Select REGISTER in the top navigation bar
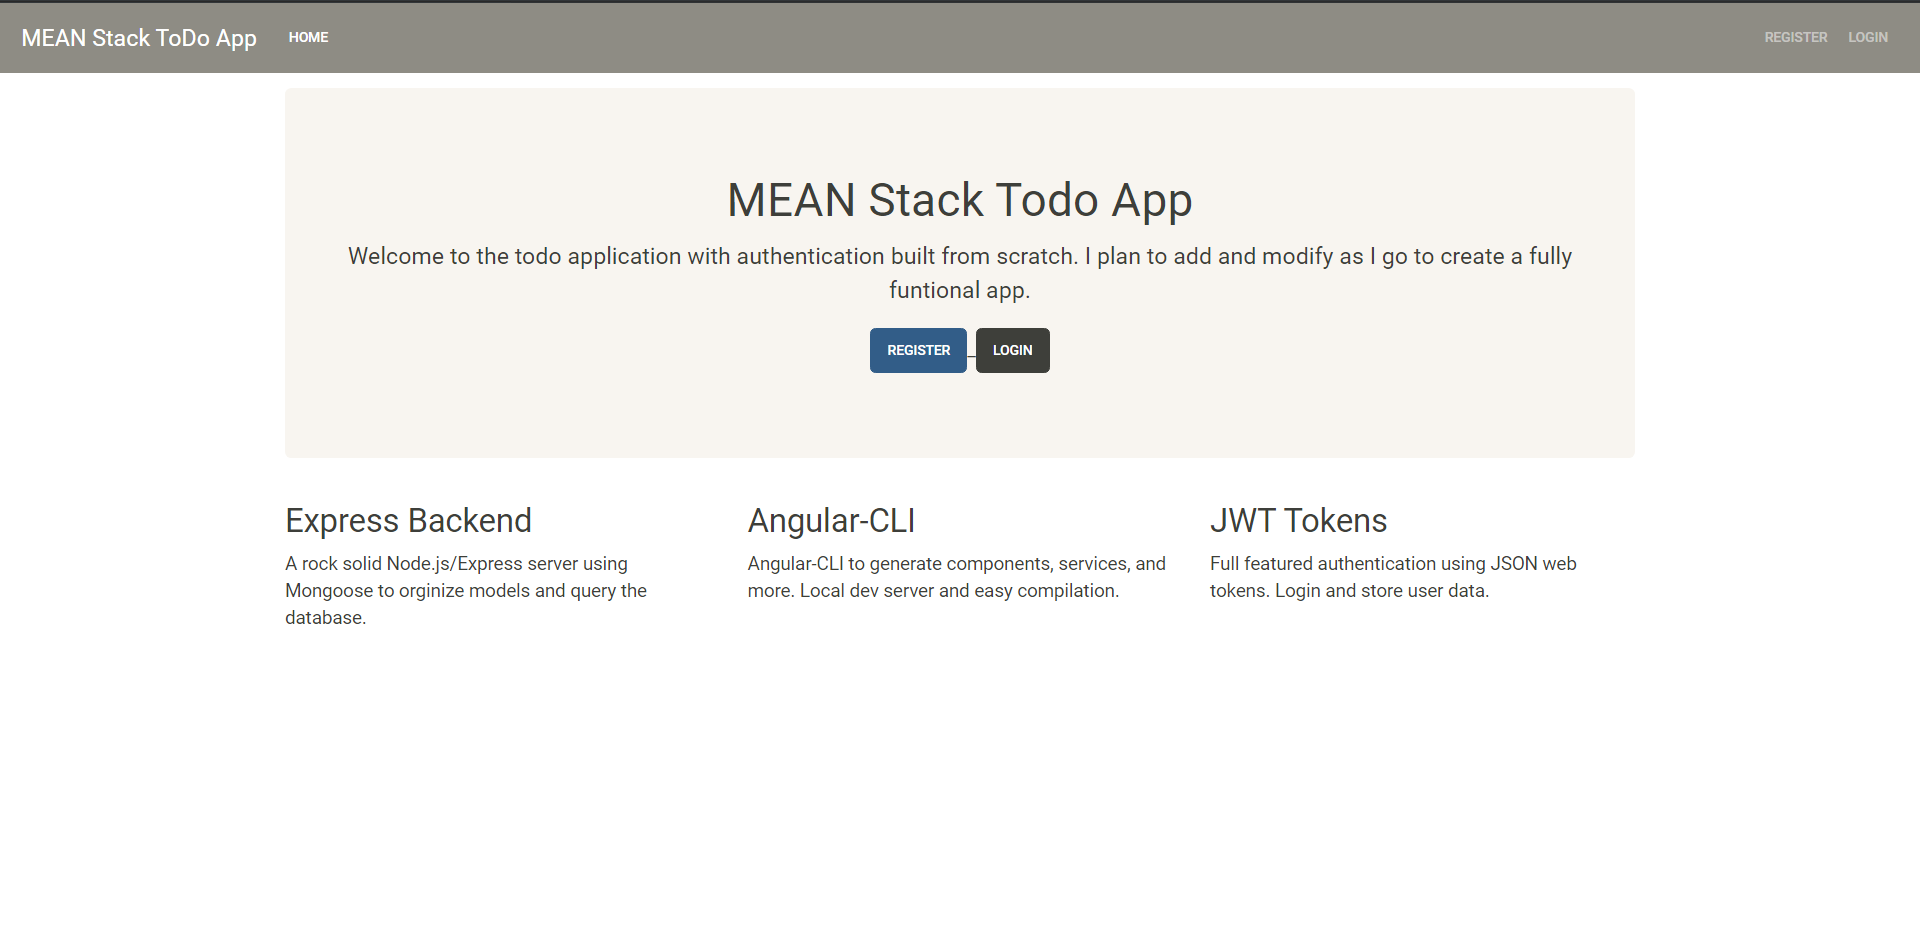Image resolution: width=1920 pixels, height=950 pixels. 1795,37
